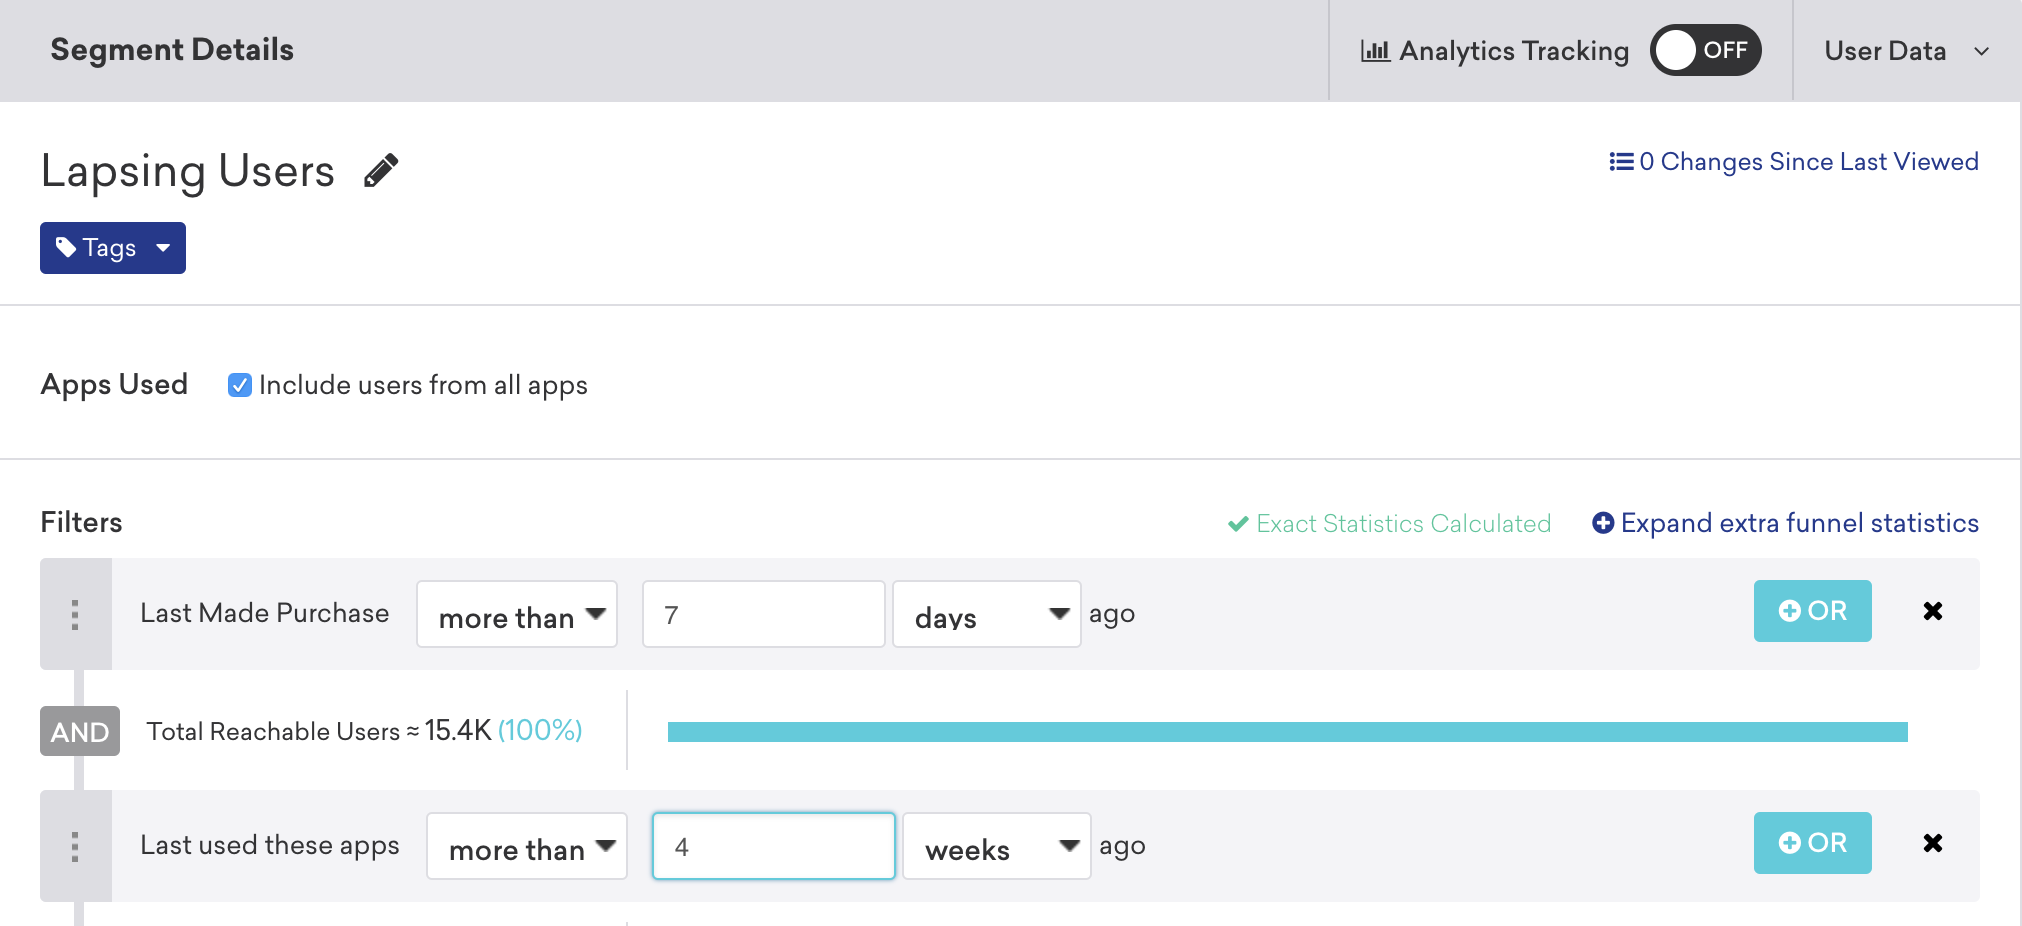Screen dimensions: 2022x926
Task: Click the input field containing 7
Action: (764, 614)
